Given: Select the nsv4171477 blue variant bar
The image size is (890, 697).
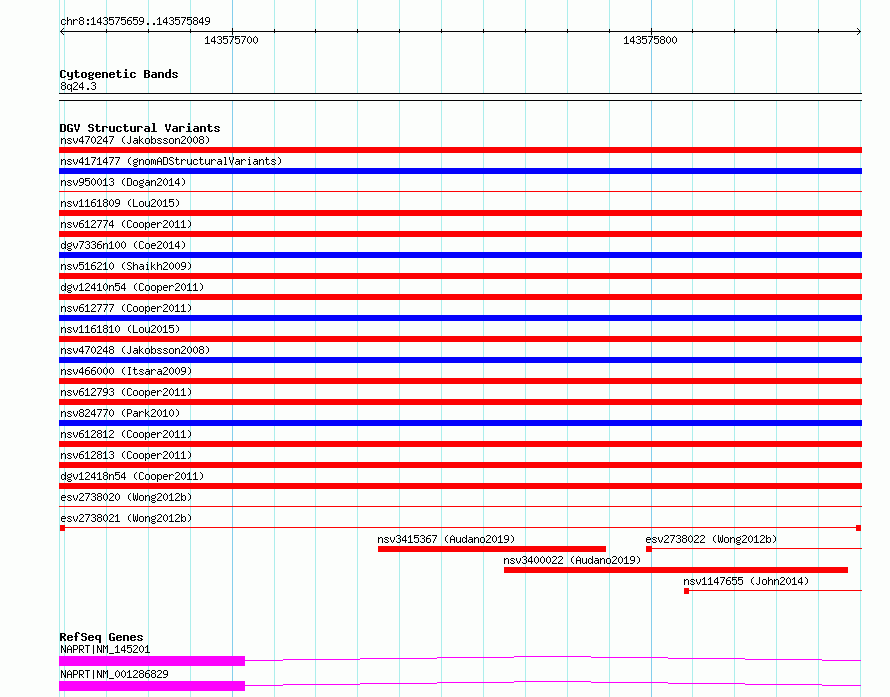Looking at the screenshot, I should (460, 171).
